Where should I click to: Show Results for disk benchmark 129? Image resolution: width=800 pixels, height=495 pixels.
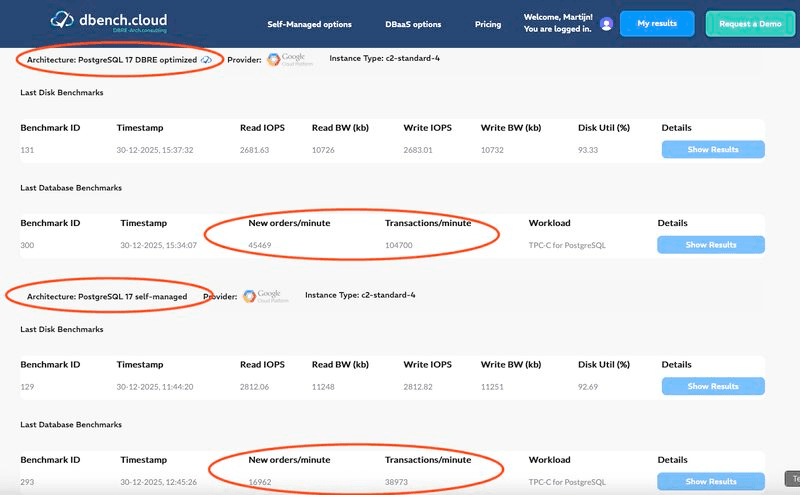[713, 386]
